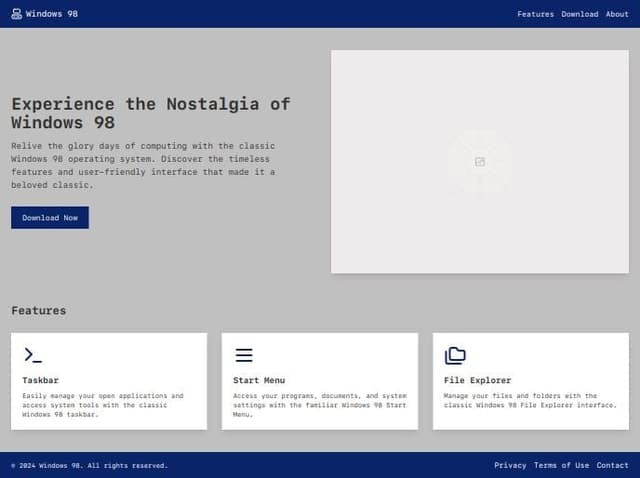
Task: Open the Privacy footer link
Action: pos(510,465)
